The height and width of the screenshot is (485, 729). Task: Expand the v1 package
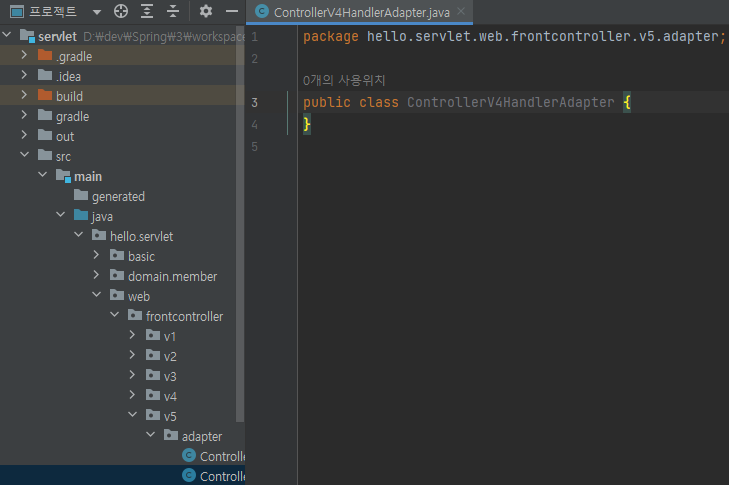pos(132,335)
